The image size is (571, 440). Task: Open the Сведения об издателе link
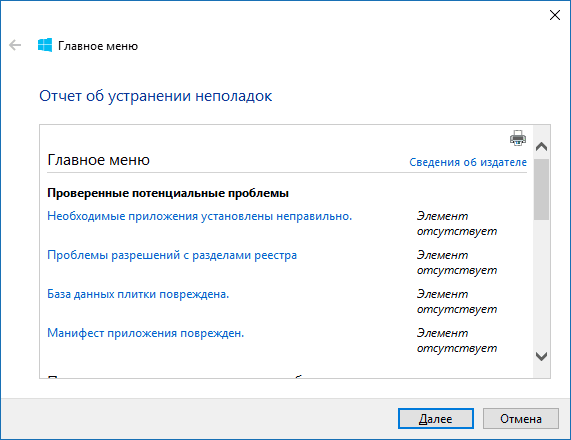[x=468, y=162]
